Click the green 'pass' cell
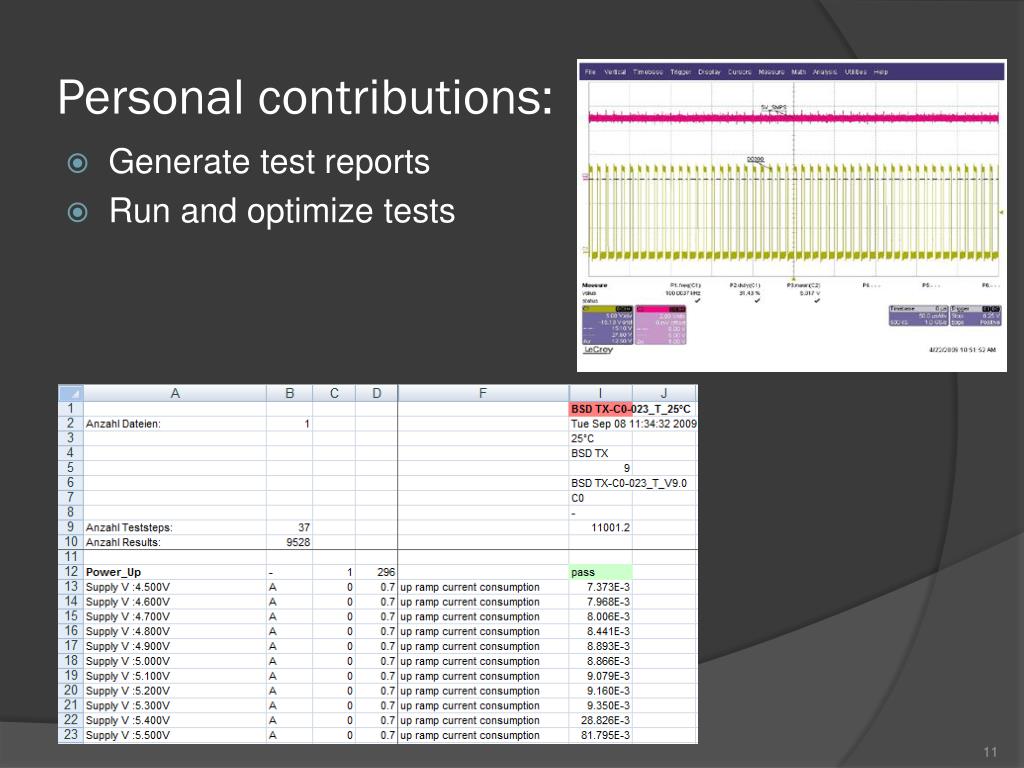Screen dimensions: 1024x768 [600, 572]
